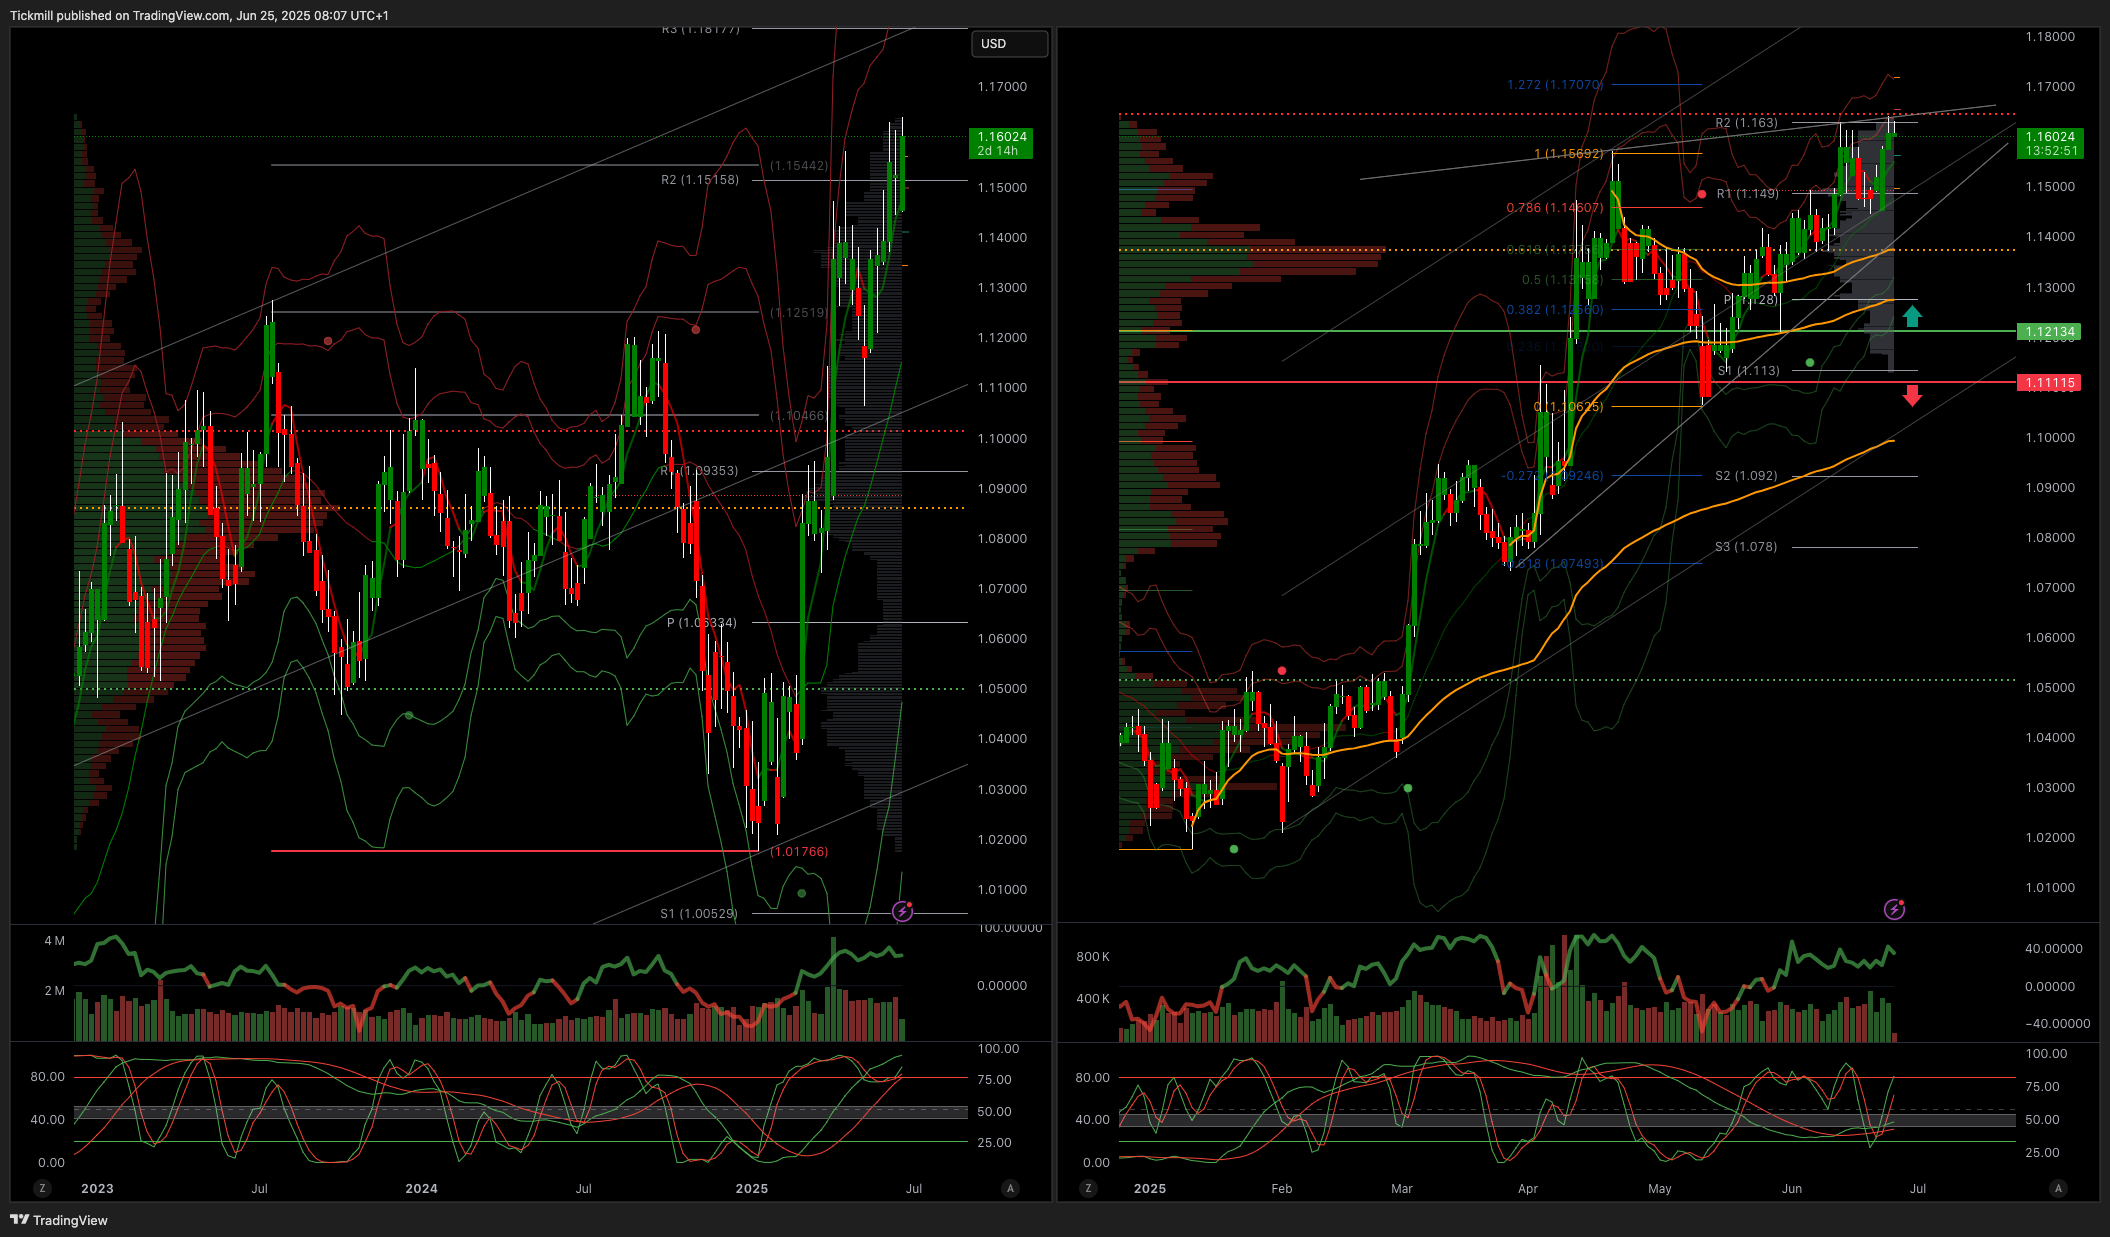The height and width of the screenshot is (1237, 2110).
Task: Click the May time axis label
Action: click(1660, 1189)
